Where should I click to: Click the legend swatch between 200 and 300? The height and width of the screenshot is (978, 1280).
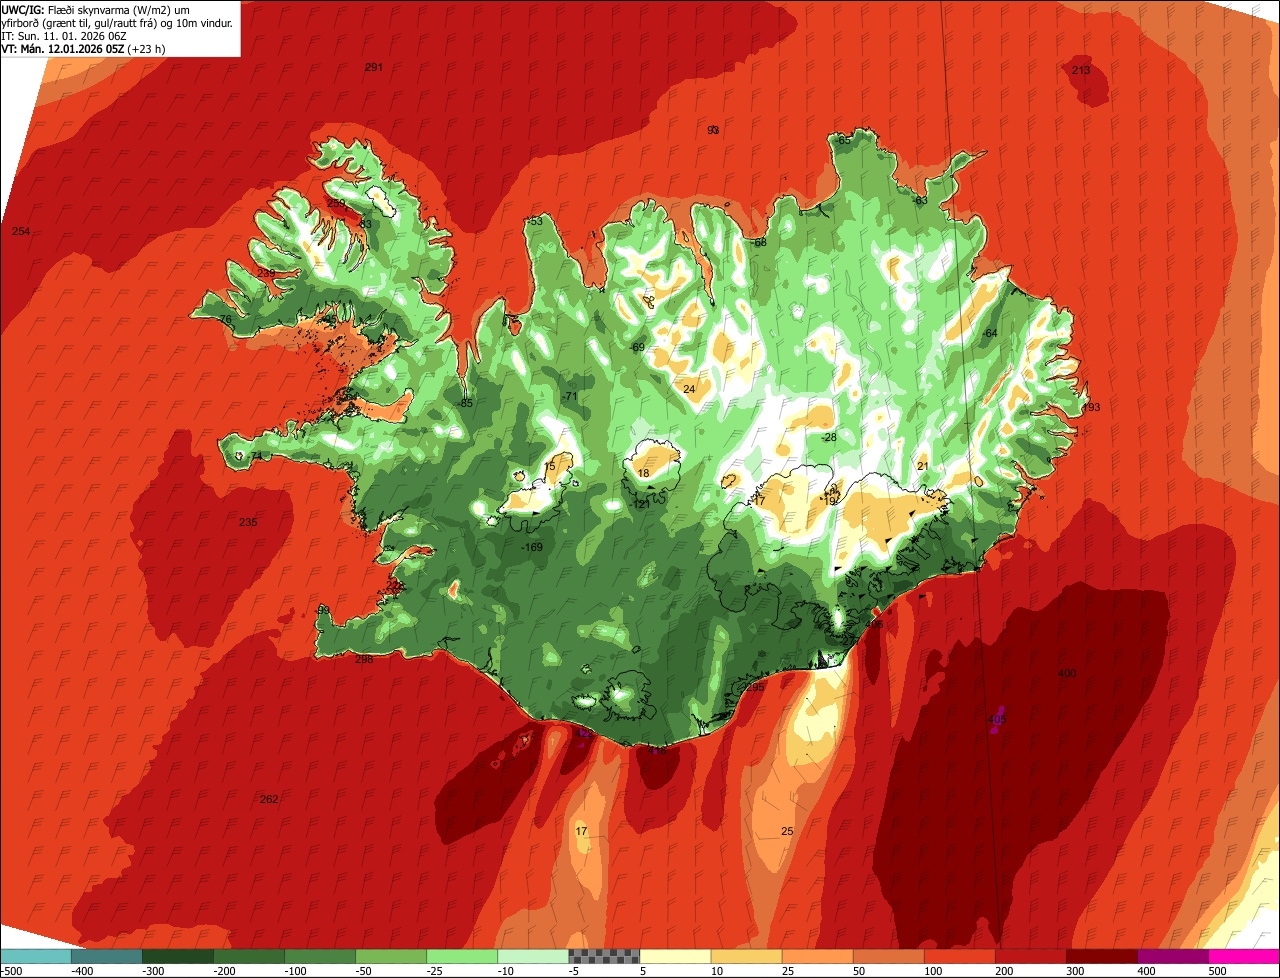(1030, 956)
